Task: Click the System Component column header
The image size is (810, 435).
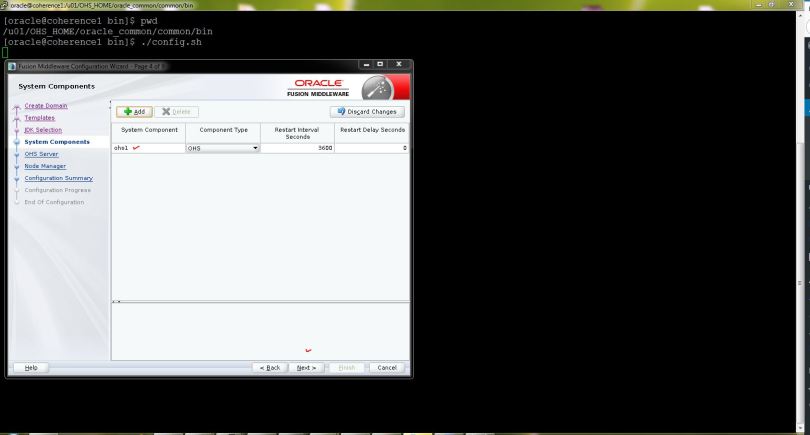Action: click(149, 133)
